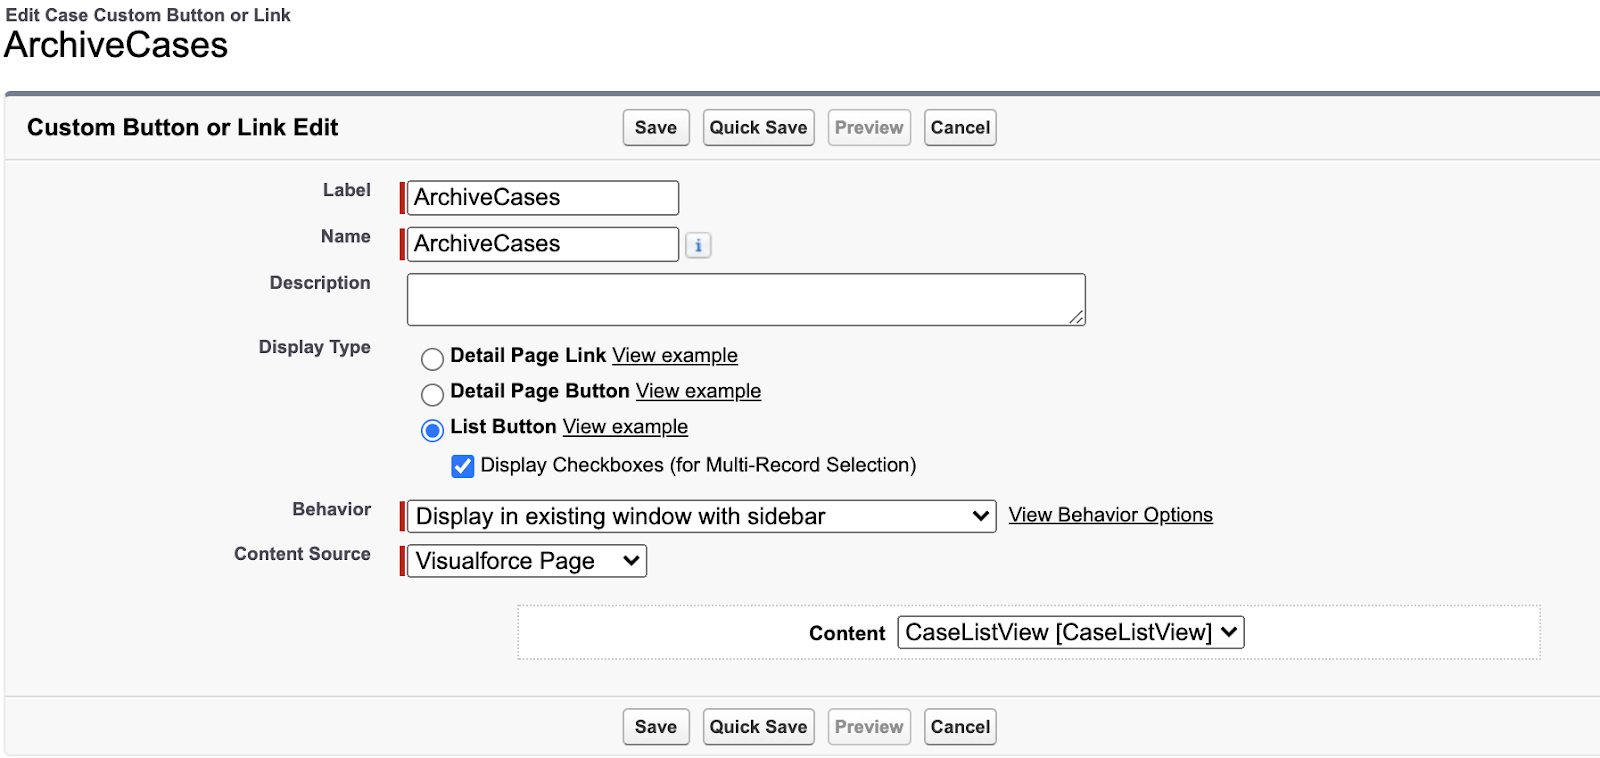
Task: Choose the Detail Page Button radio option
Action: [x=432, y=394]
